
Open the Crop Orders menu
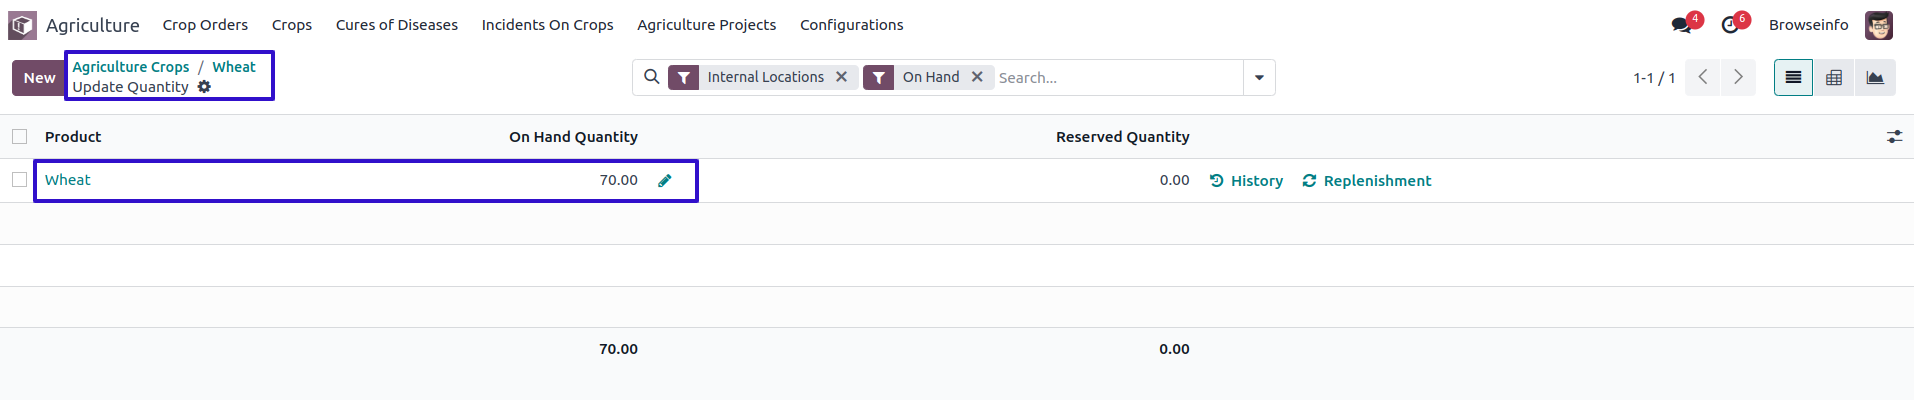205,25
